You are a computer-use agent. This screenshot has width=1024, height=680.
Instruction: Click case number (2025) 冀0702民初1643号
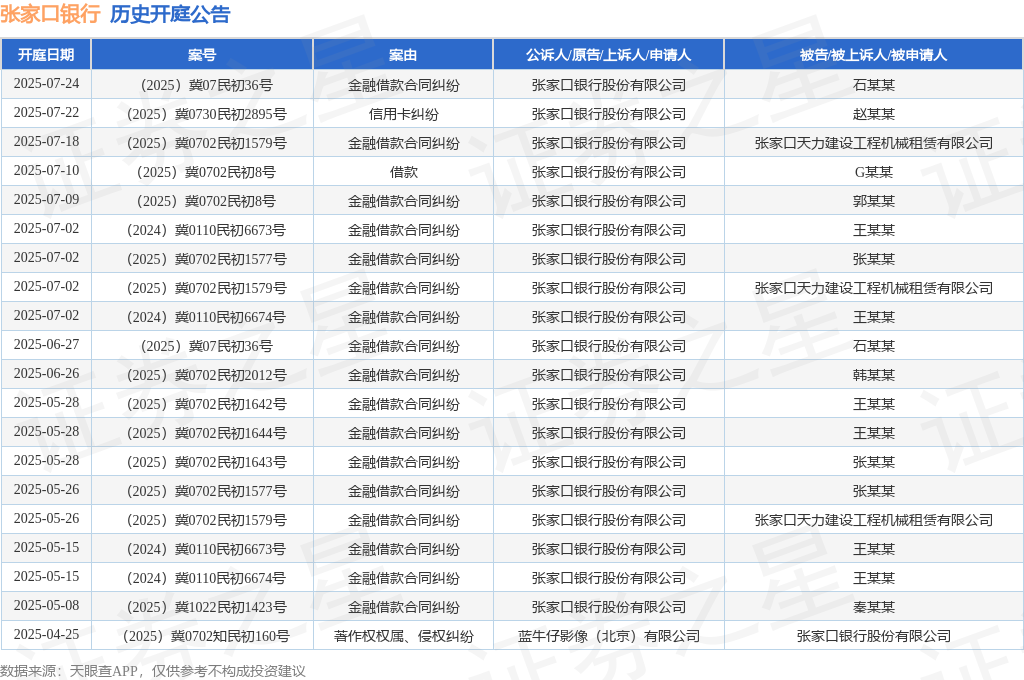coord(206,462)
